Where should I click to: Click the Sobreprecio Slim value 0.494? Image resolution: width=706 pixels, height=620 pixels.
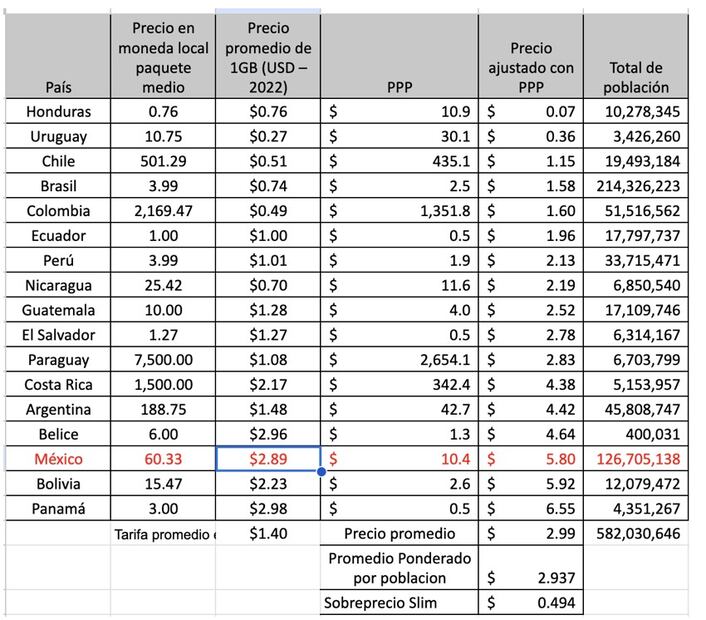tap(531, 603)
